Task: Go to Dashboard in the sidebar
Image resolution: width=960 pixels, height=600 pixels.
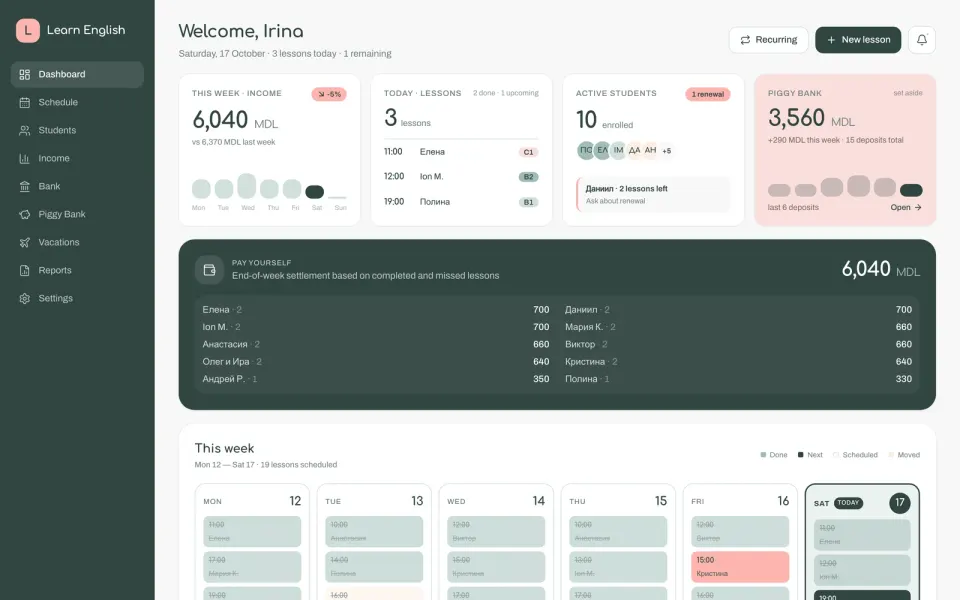Action: point(77,74)
